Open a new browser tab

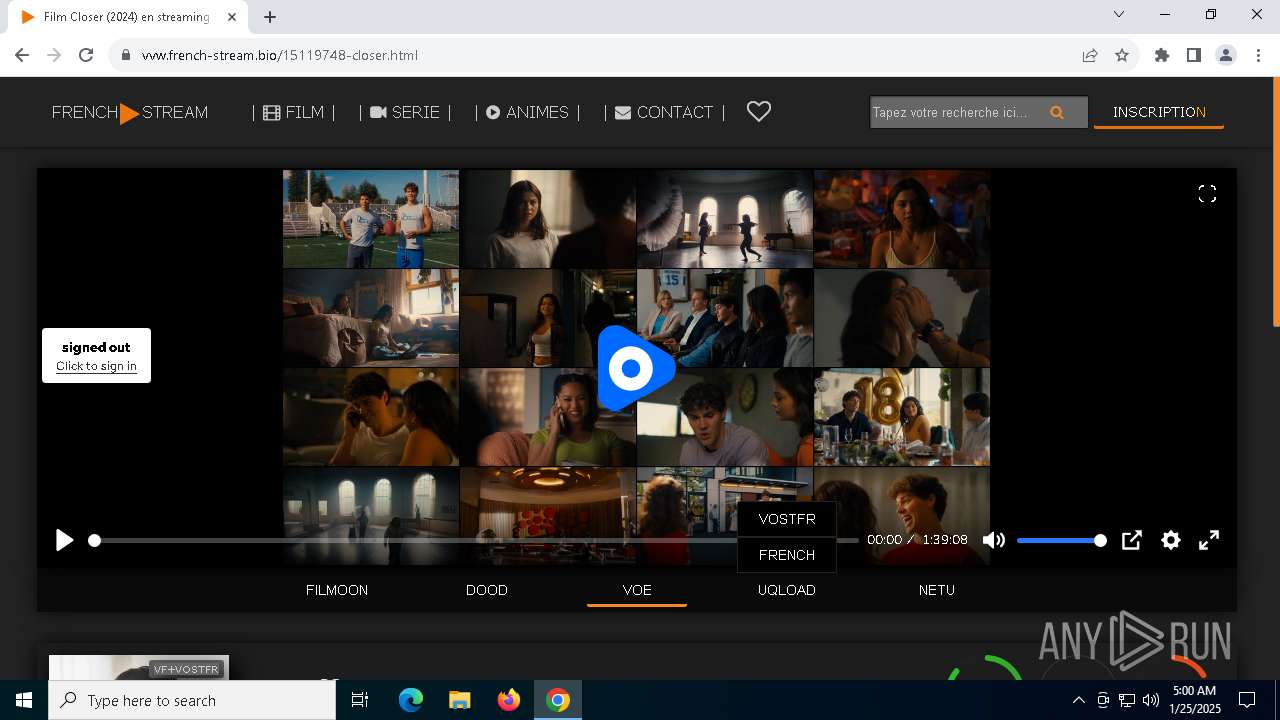coord(270,17)
